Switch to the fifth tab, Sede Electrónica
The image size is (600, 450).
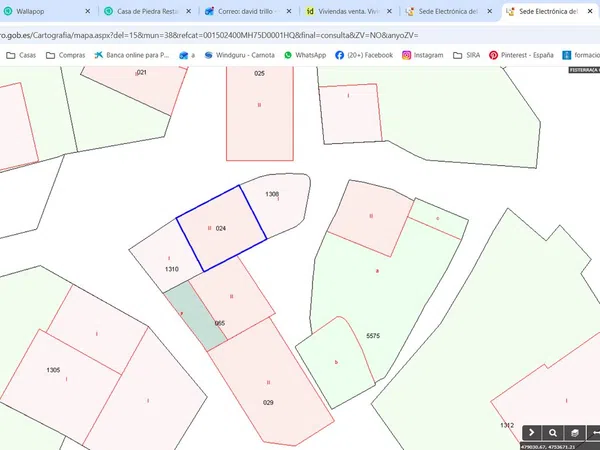(x=448, y=11)
